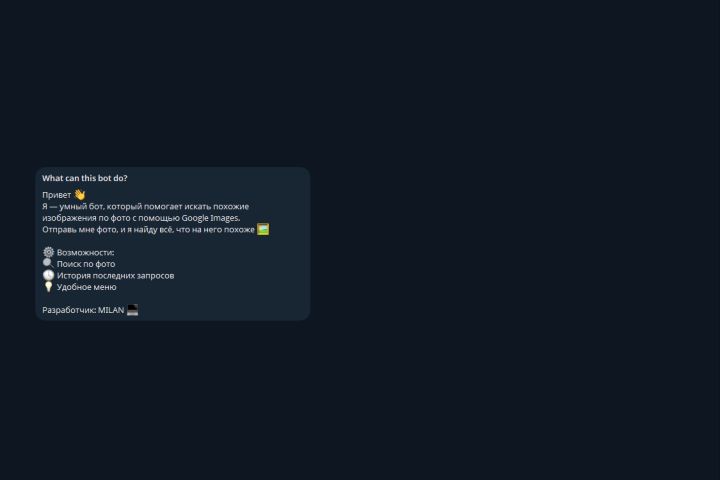Image resolution: width=720 pixels, height=480 pixels.
Task: Click the 'What can this bot do?' heading
Action: [x=85, y=178]
